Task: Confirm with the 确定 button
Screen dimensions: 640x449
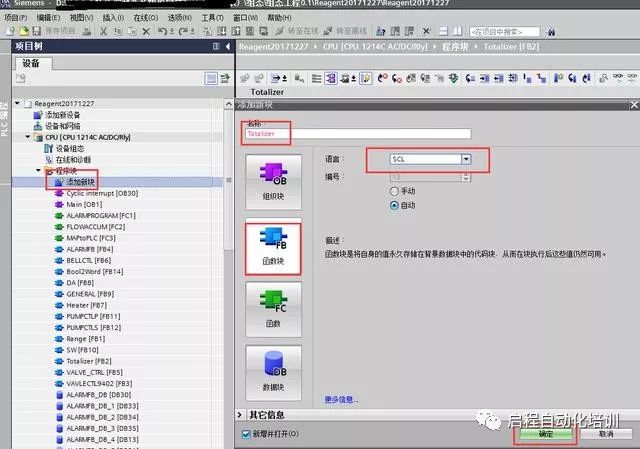Action: click(x=545, y=434)
